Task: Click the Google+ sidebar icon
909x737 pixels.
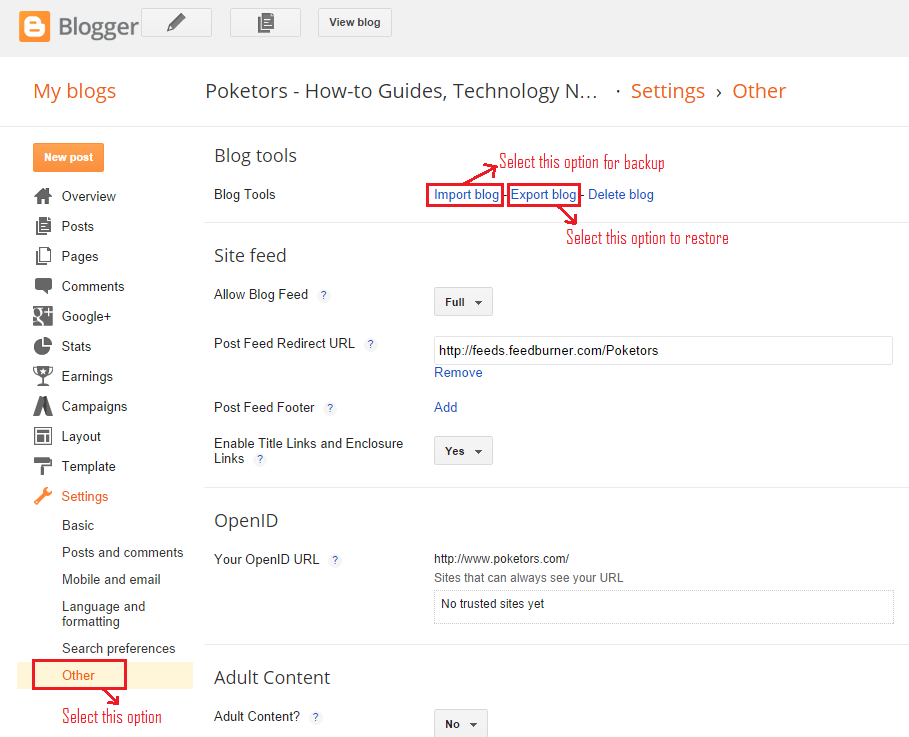Action: (x=43, y=316)
